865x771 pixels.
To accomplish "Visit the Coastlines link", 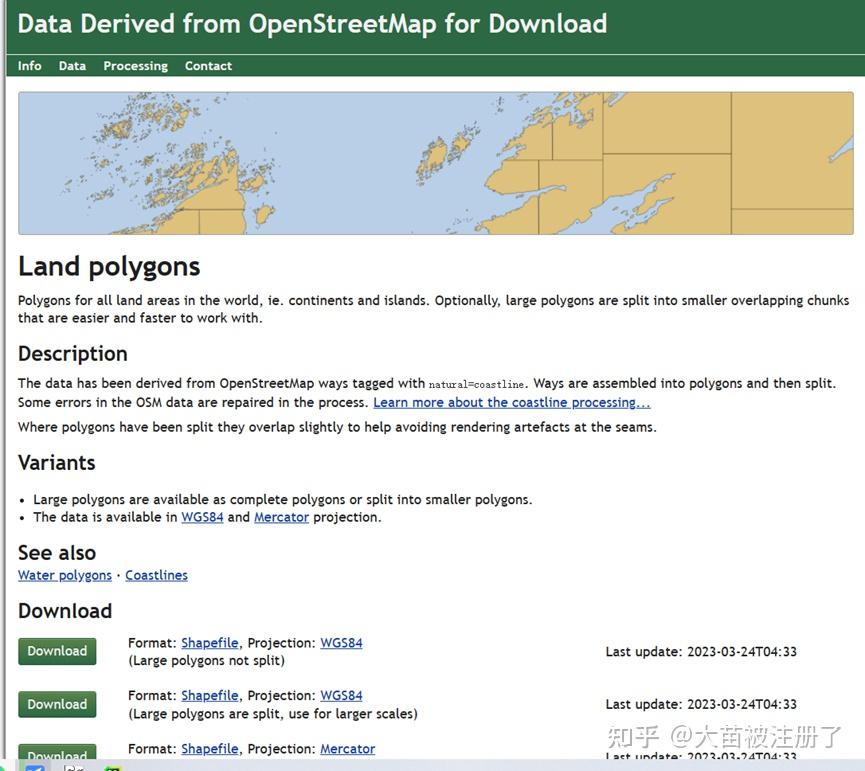I will point(156,575).
